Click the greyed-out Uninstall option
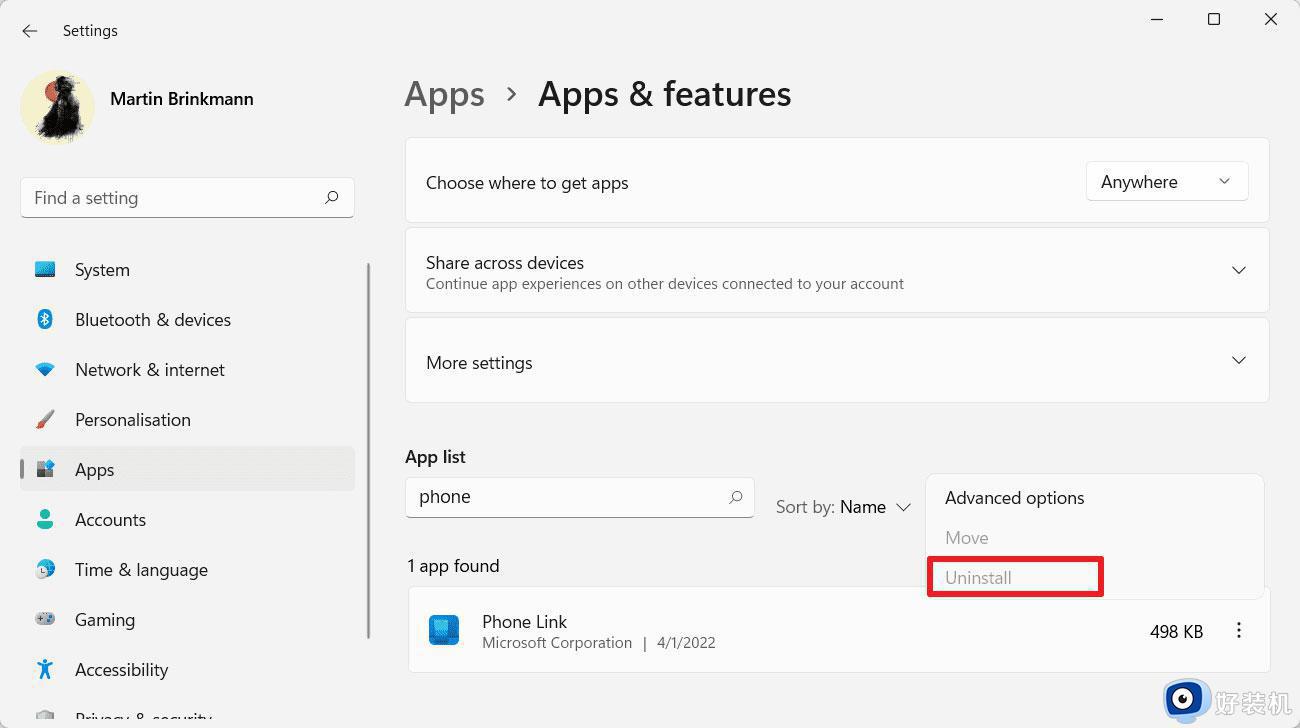Screen dimensions: 1300x728 pyautogui.click(x=978, y=578)
